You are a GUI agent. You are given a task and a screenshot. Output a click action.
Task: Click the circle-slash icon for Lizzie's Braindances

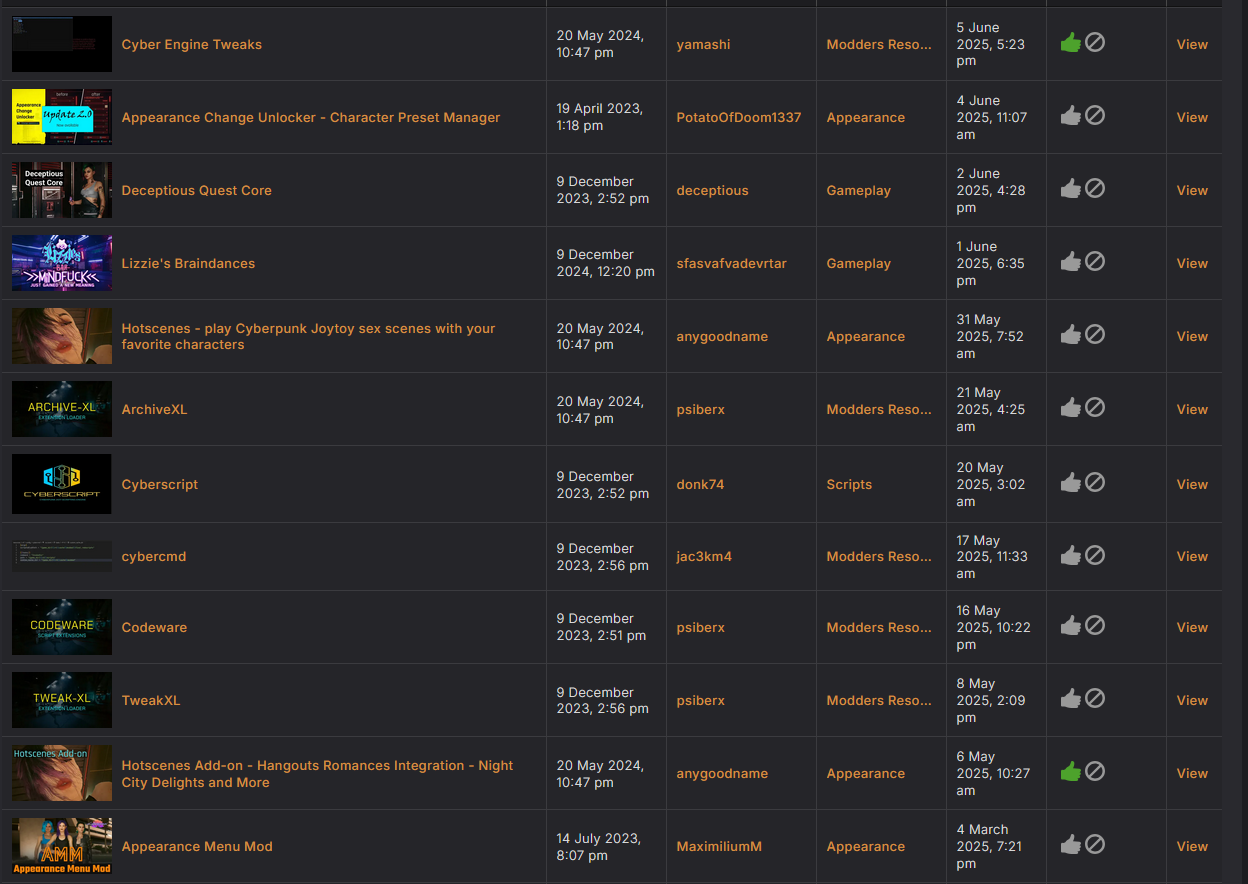1095,261
